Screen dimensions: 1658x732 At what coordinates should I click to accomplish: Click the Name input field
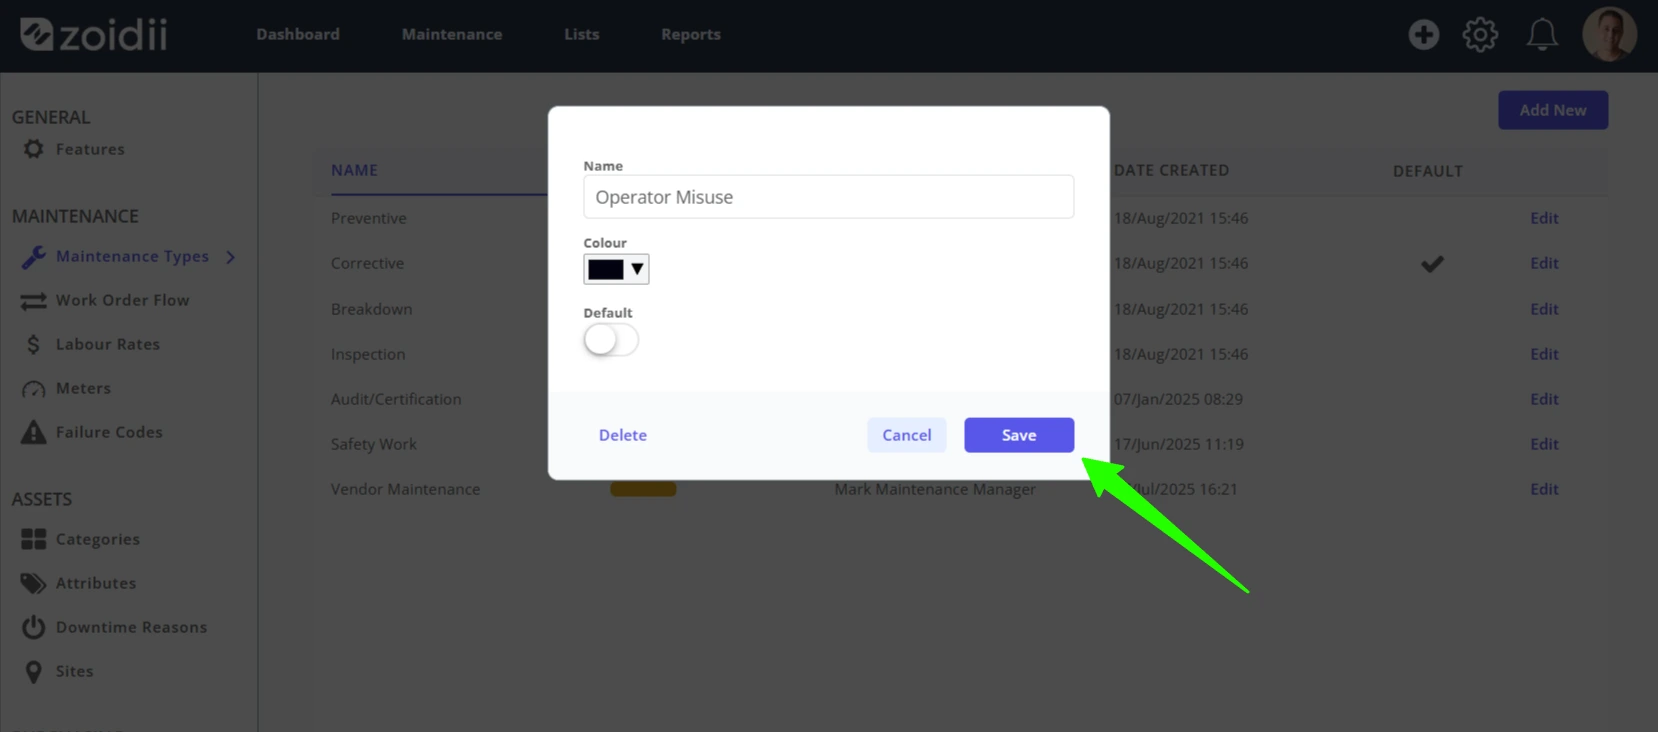point(829,197)
